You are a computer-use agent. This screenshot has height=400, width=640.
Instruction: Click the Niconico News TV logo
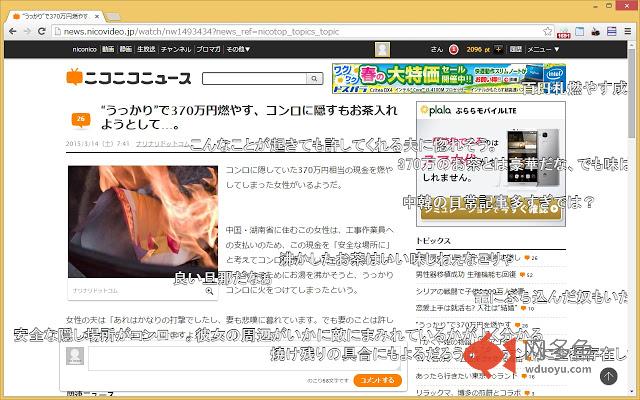(x=129, y=78)
